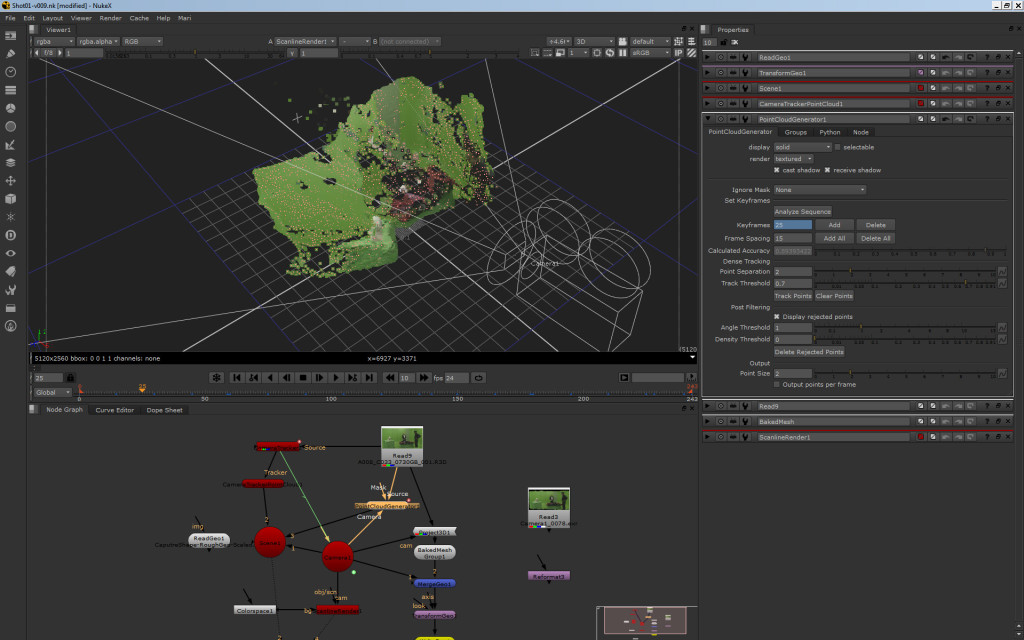Open the Render menu
The width and height of the screenshot is (1024, 640).
(110, 18)
